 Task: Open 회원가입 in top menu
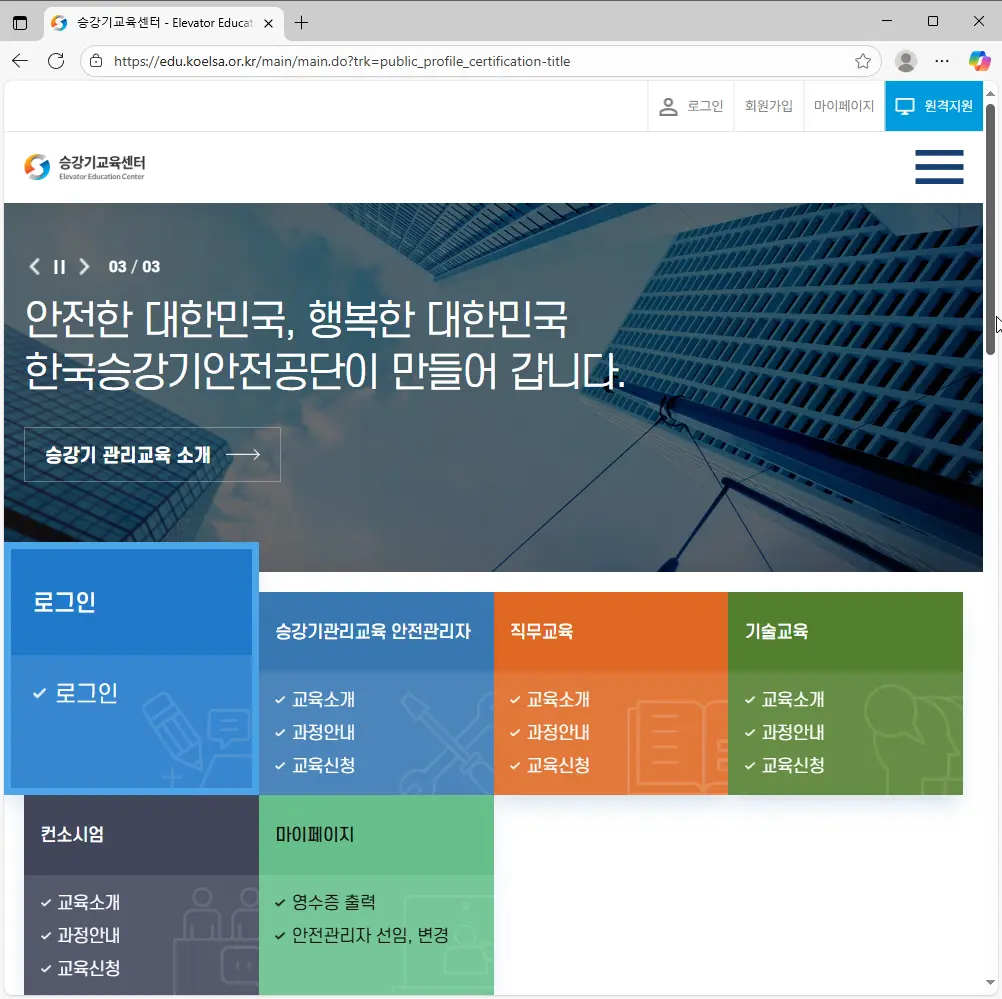pyautogui.click(x=768, y=106)
